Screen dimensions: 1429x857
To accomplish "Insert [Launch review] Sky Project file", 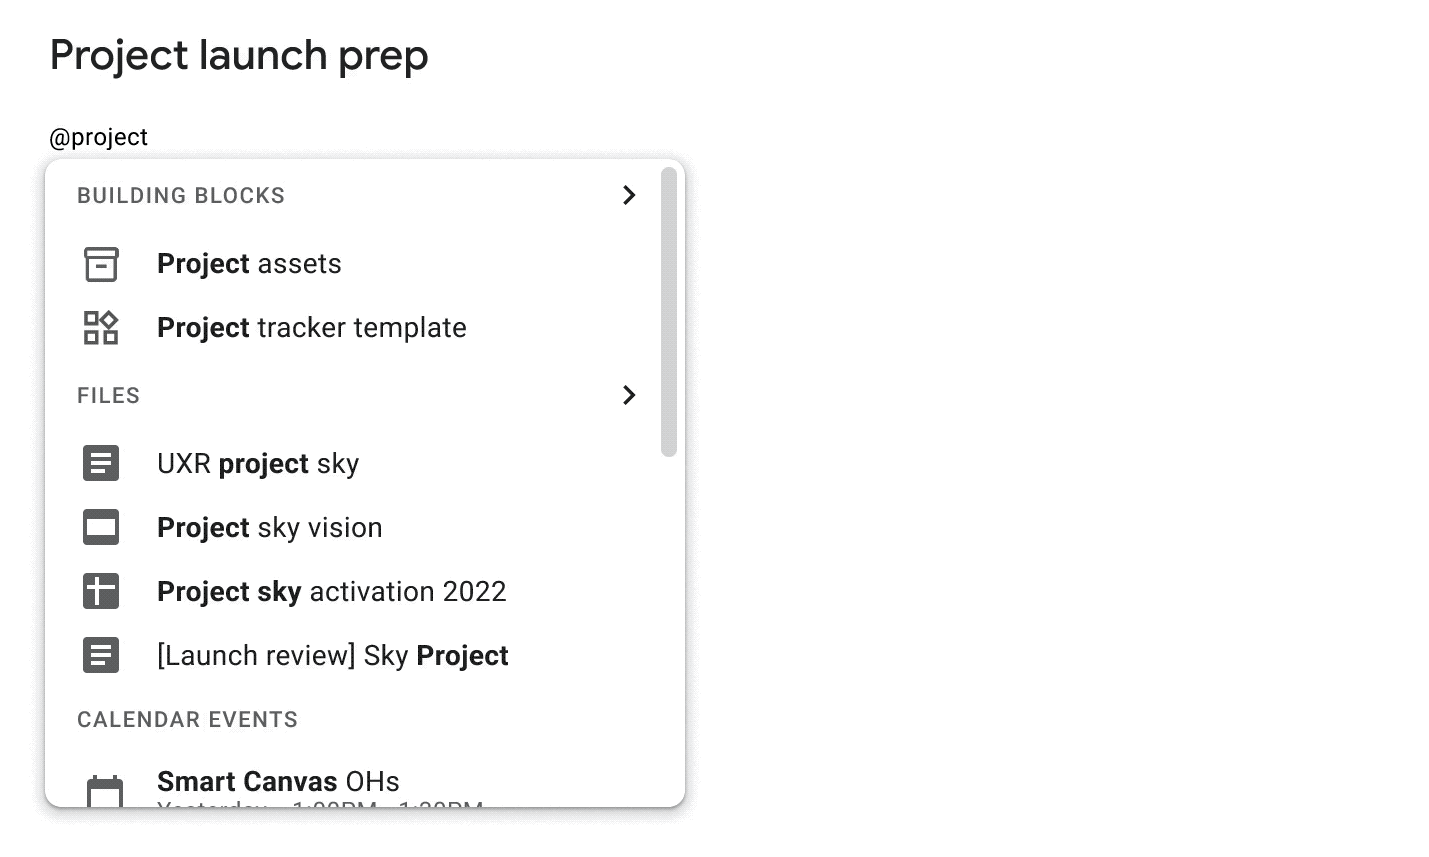I will coord(357,656).
